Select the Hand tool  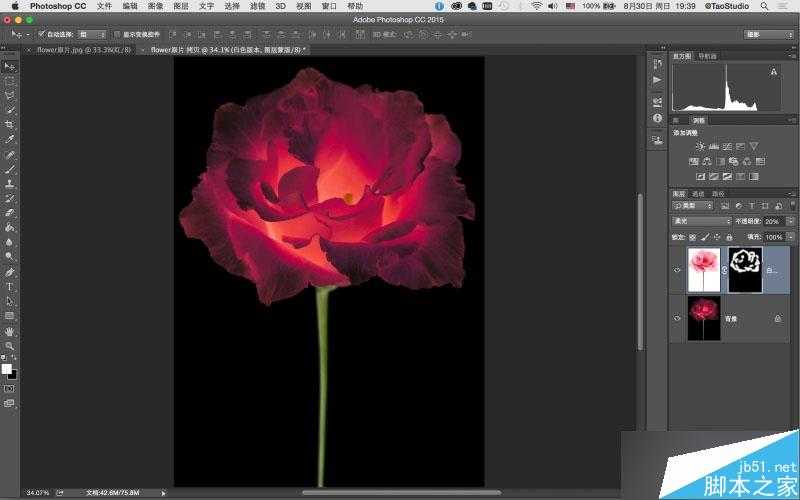coord(10,331)
